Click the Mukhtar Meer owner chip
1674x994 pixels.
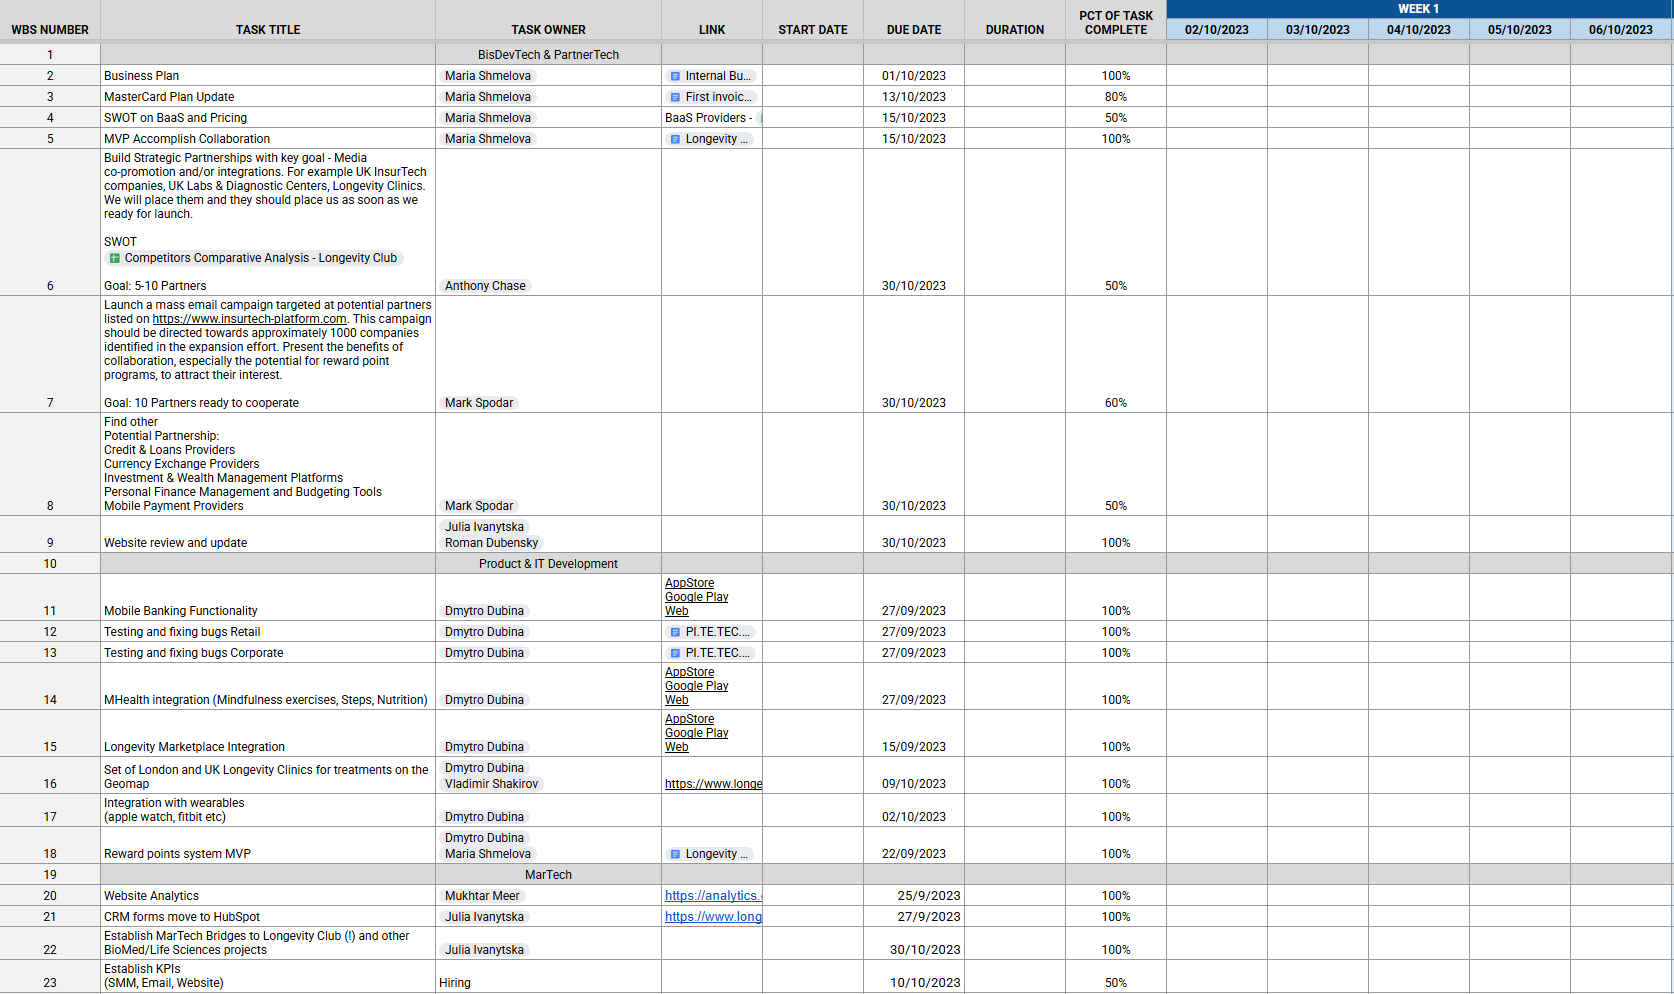(482, 896)
